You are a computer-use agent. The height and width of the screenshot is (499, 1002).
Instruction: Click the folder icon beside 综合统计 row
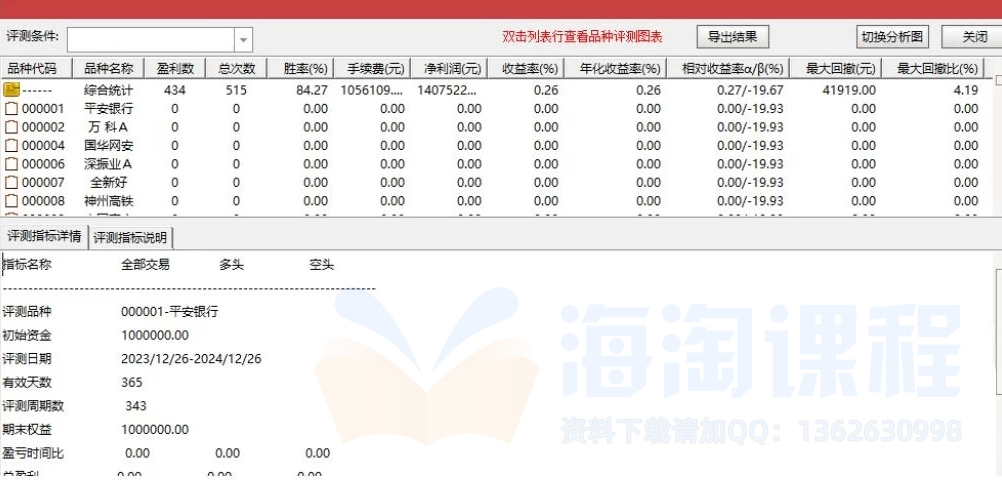coord(12,90)
